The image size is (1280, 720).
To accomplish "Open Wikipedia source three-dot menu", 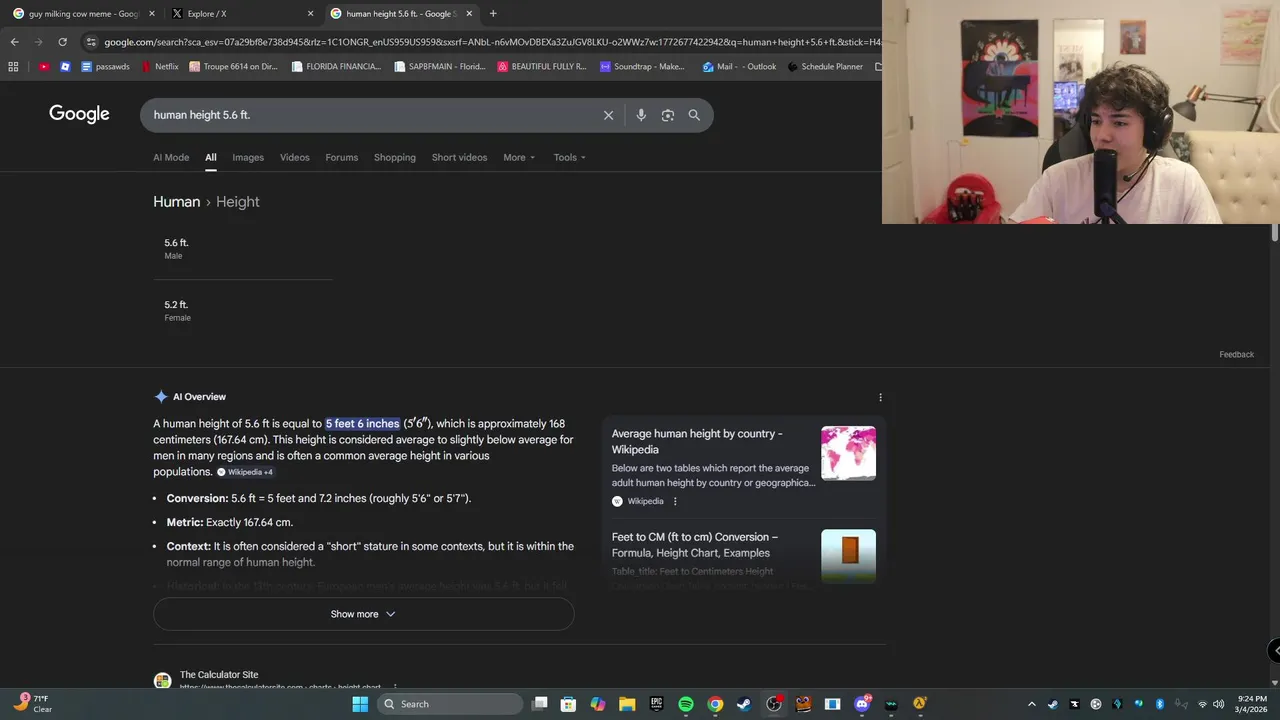I will coord(675,501).
